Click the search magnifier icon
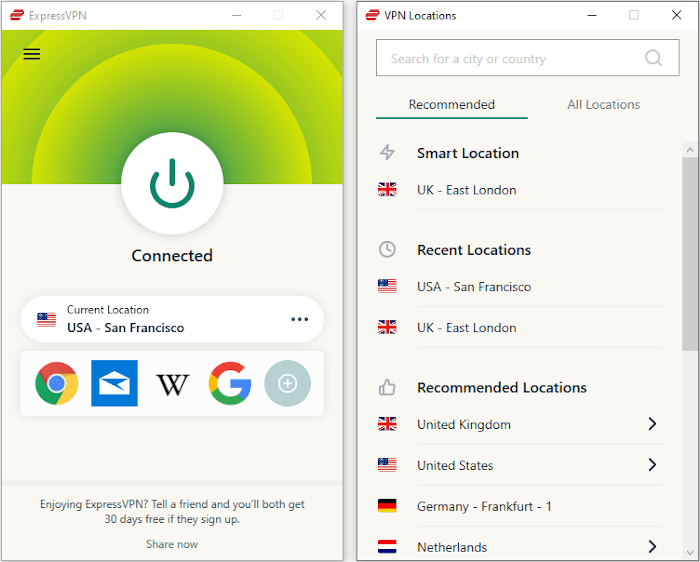700x562 pixels. (653, 58)
